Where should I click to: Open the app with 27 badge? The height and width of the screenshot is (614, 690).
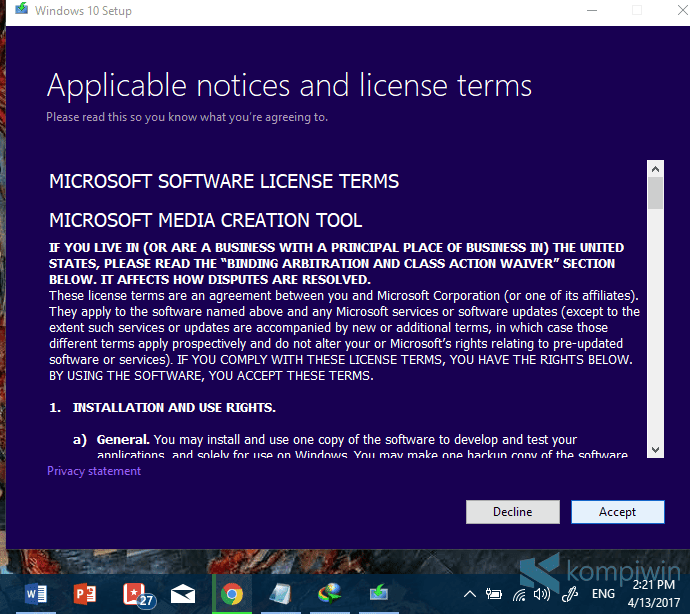pyautogui.click(x=137, y=594)
